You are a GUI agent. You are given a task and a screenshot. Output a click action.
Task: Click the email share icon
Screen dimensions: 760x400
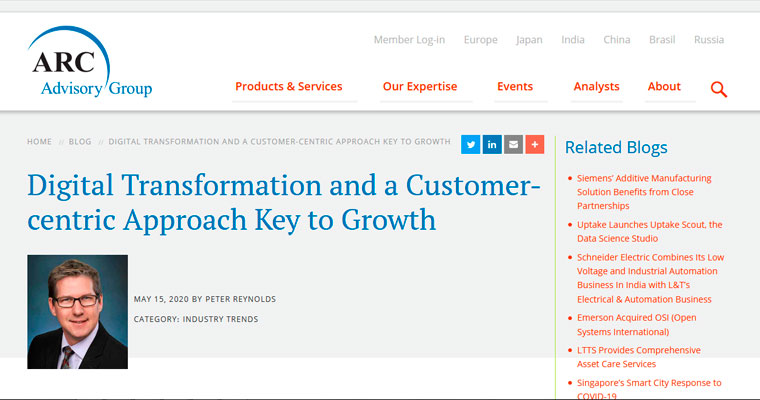coord(513,144)
